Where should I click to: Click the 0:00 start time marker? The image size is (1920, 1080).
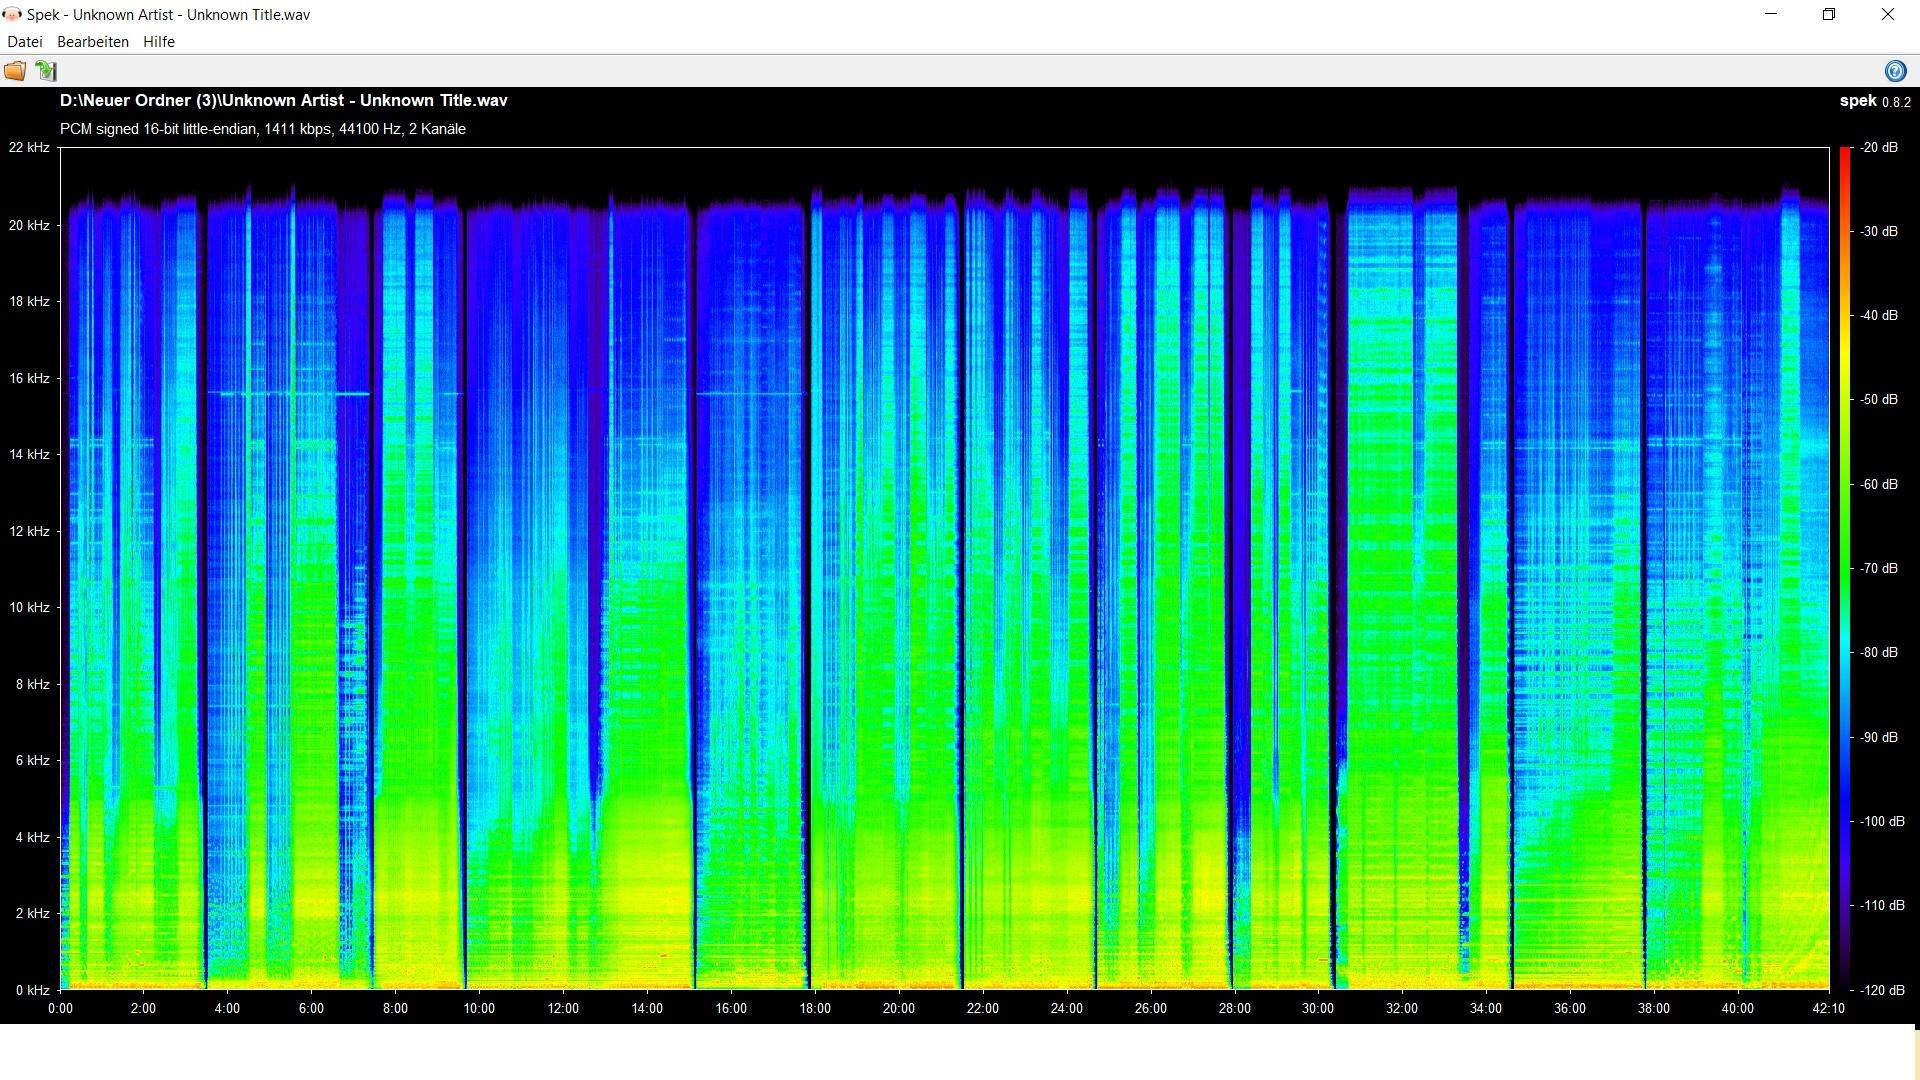tap(60, 1009)
